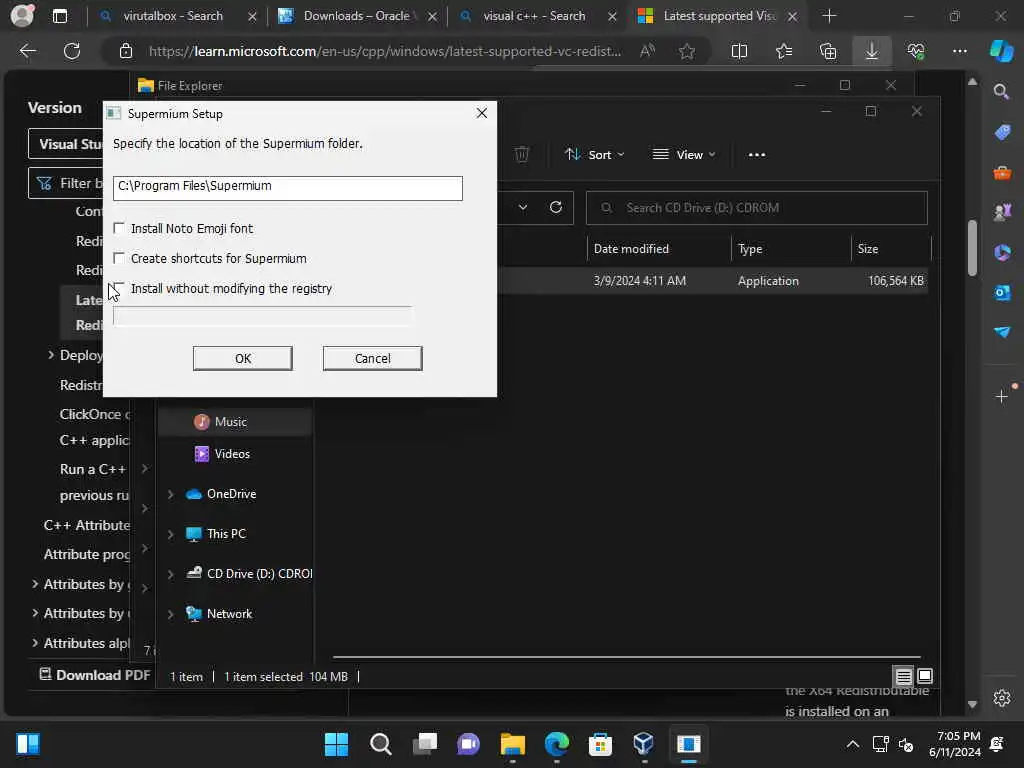Click OK in Supermium Setup dialog
This screenshot has height=768, width=1024.
[x=242, y=358]
